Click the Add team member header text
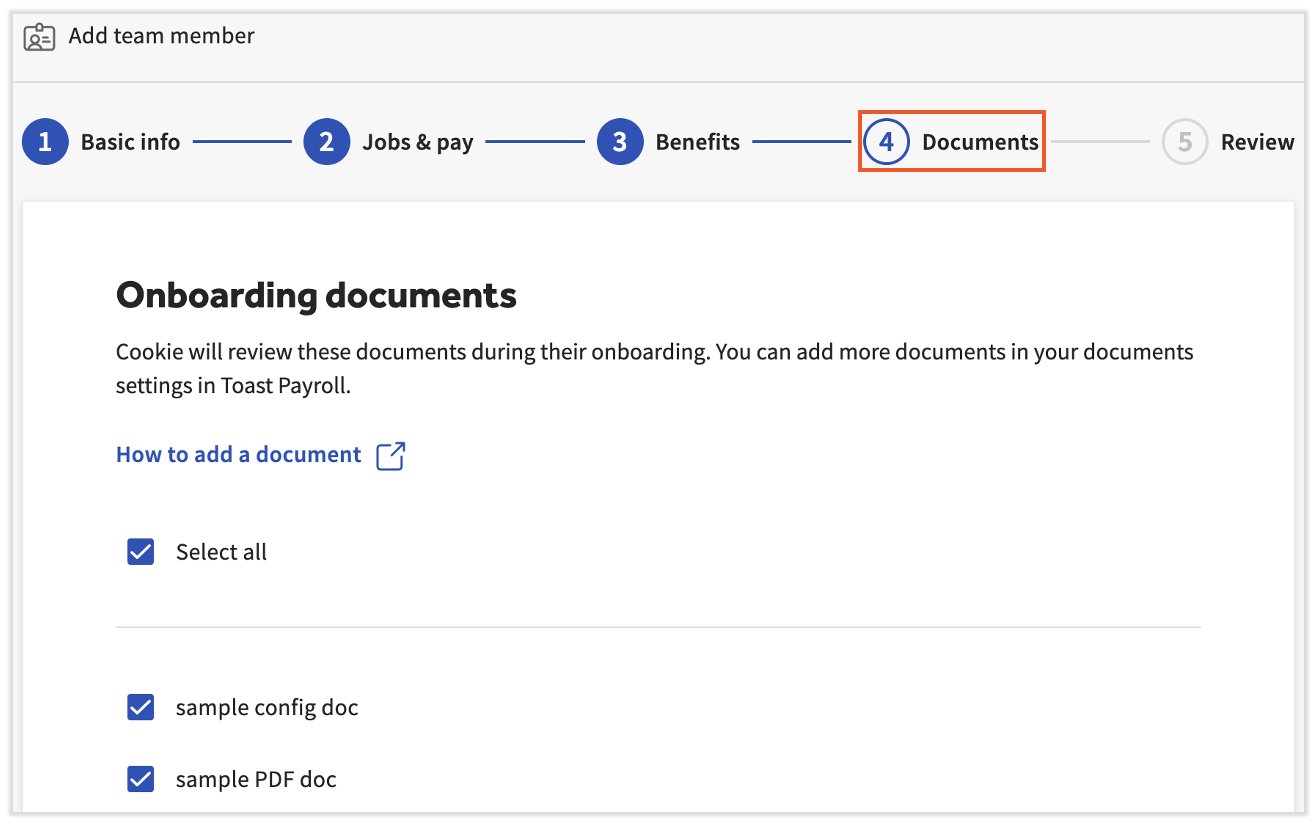 [x=161, y=36]
